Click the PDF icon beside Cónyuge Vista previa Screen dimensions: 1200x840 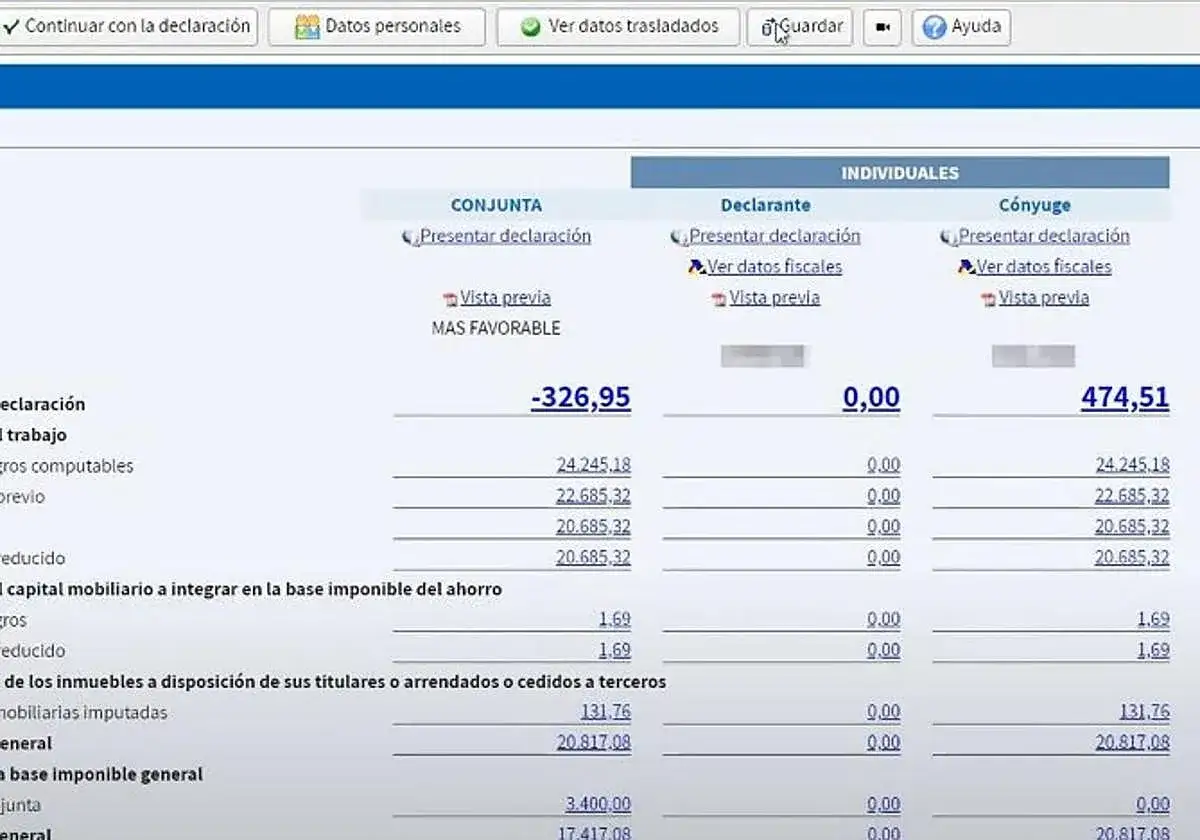click(x=989, y=299)
